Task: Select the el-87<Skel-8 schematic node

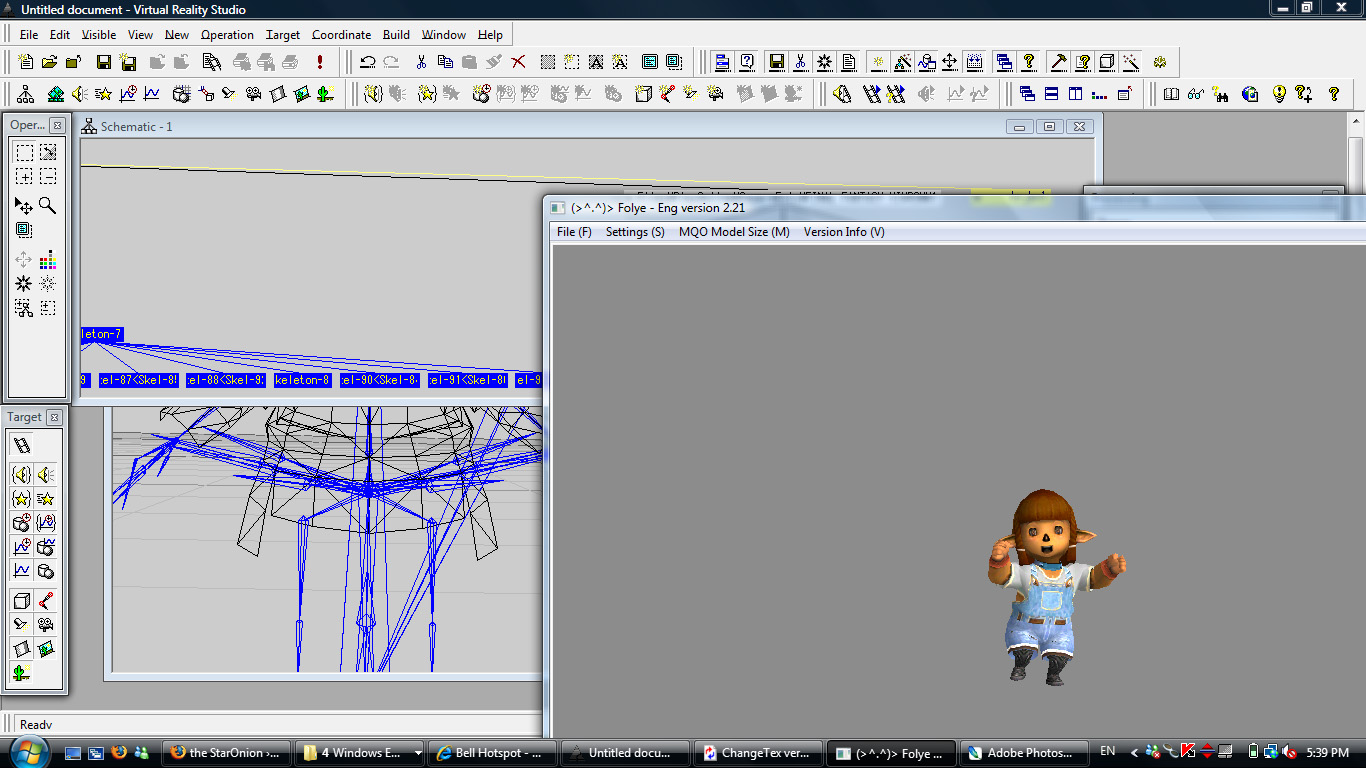Action: (139, 380)
